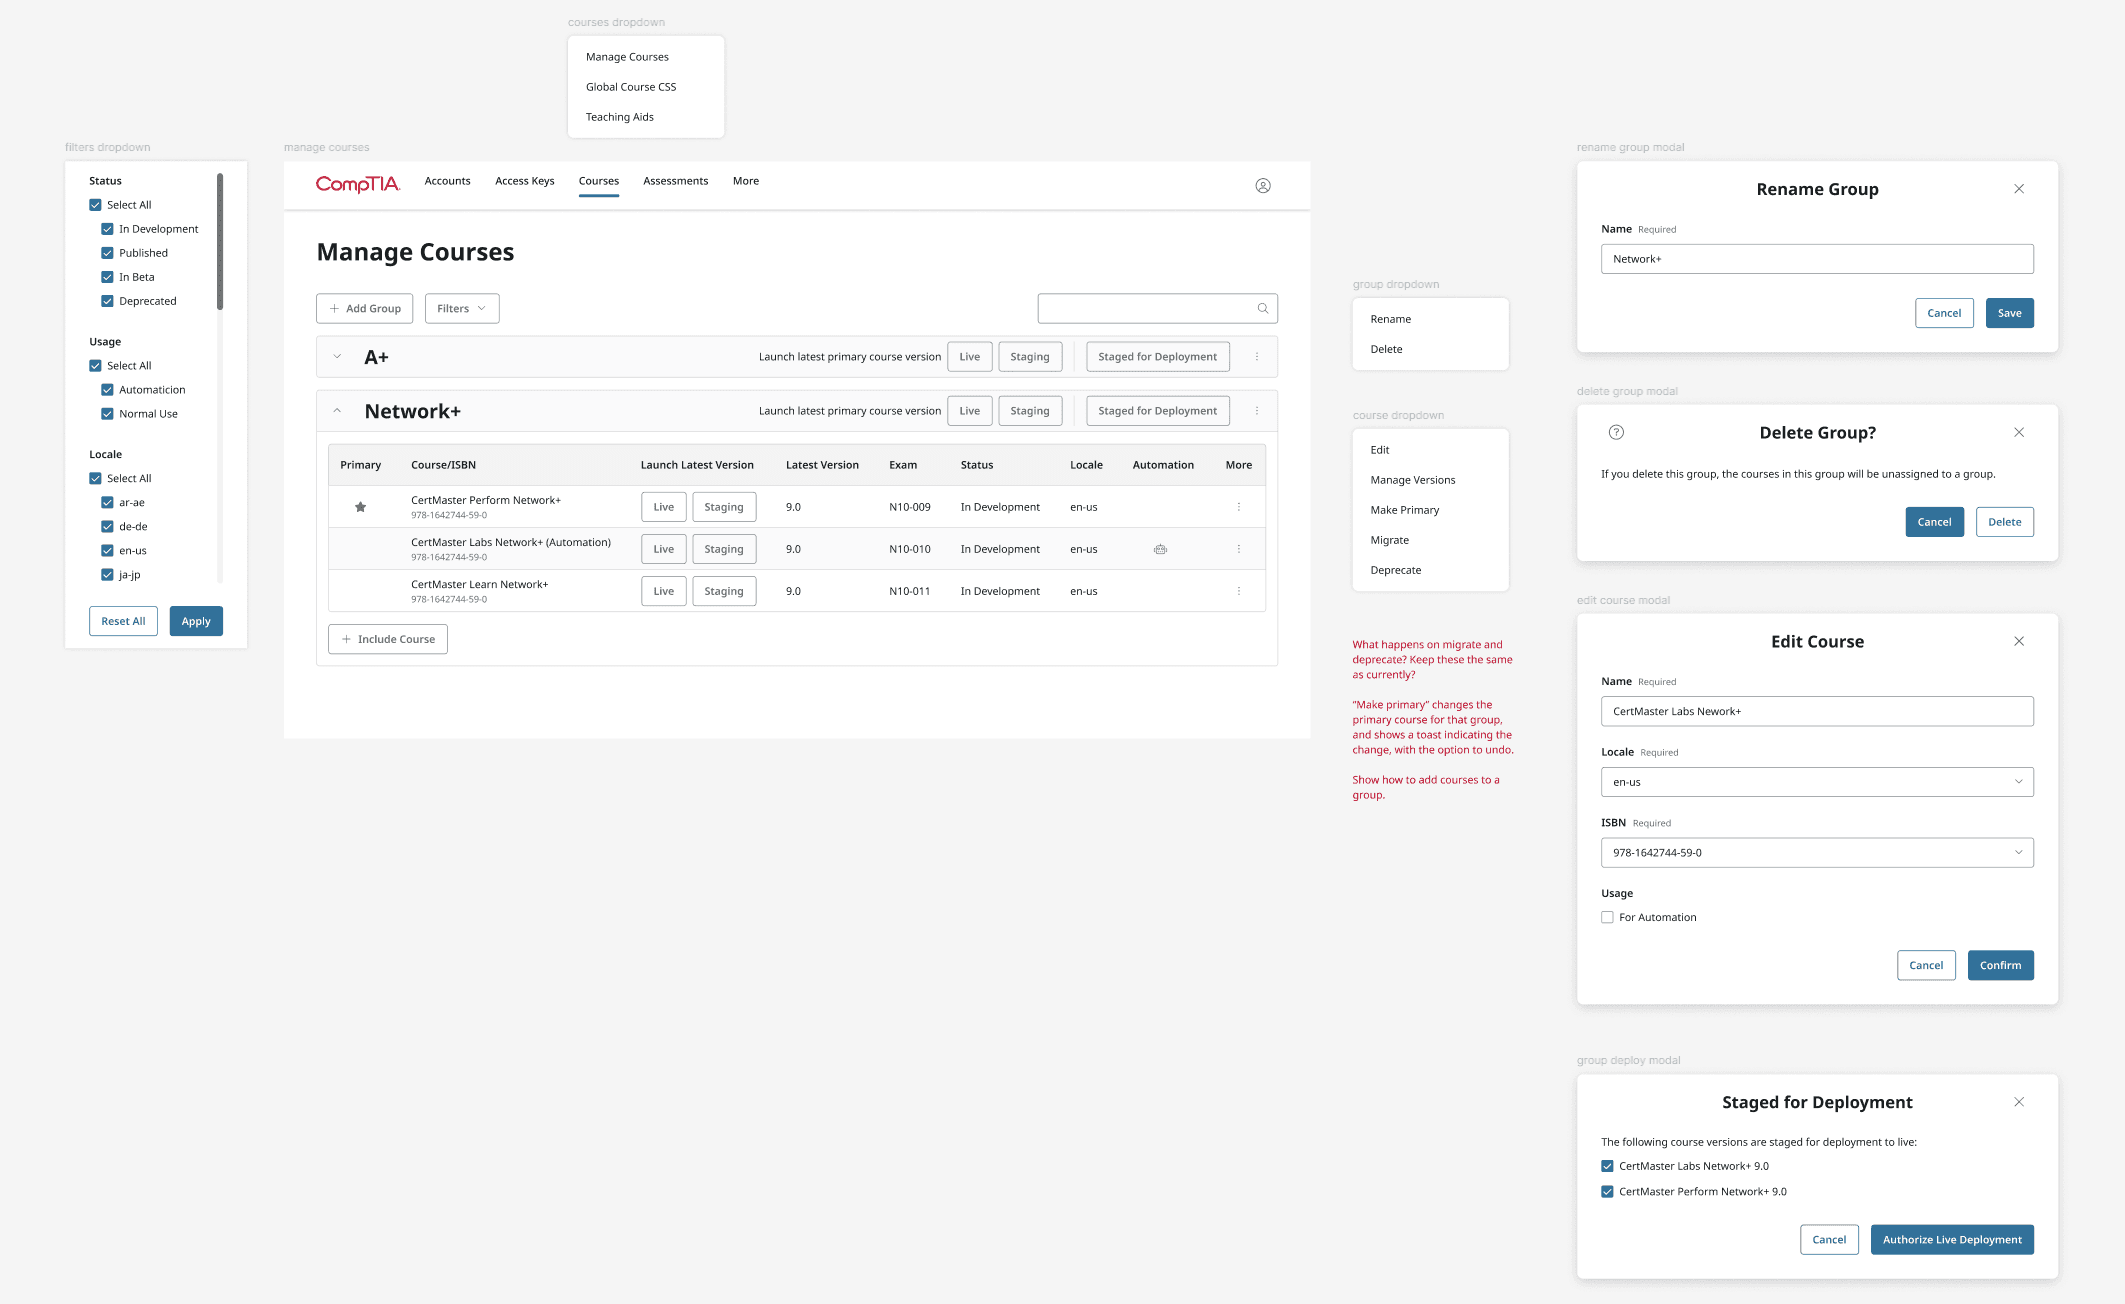Click the CompTIA logo
Image resolution: width=2125 pixels, height=1304 pixels.
[357, 184]
